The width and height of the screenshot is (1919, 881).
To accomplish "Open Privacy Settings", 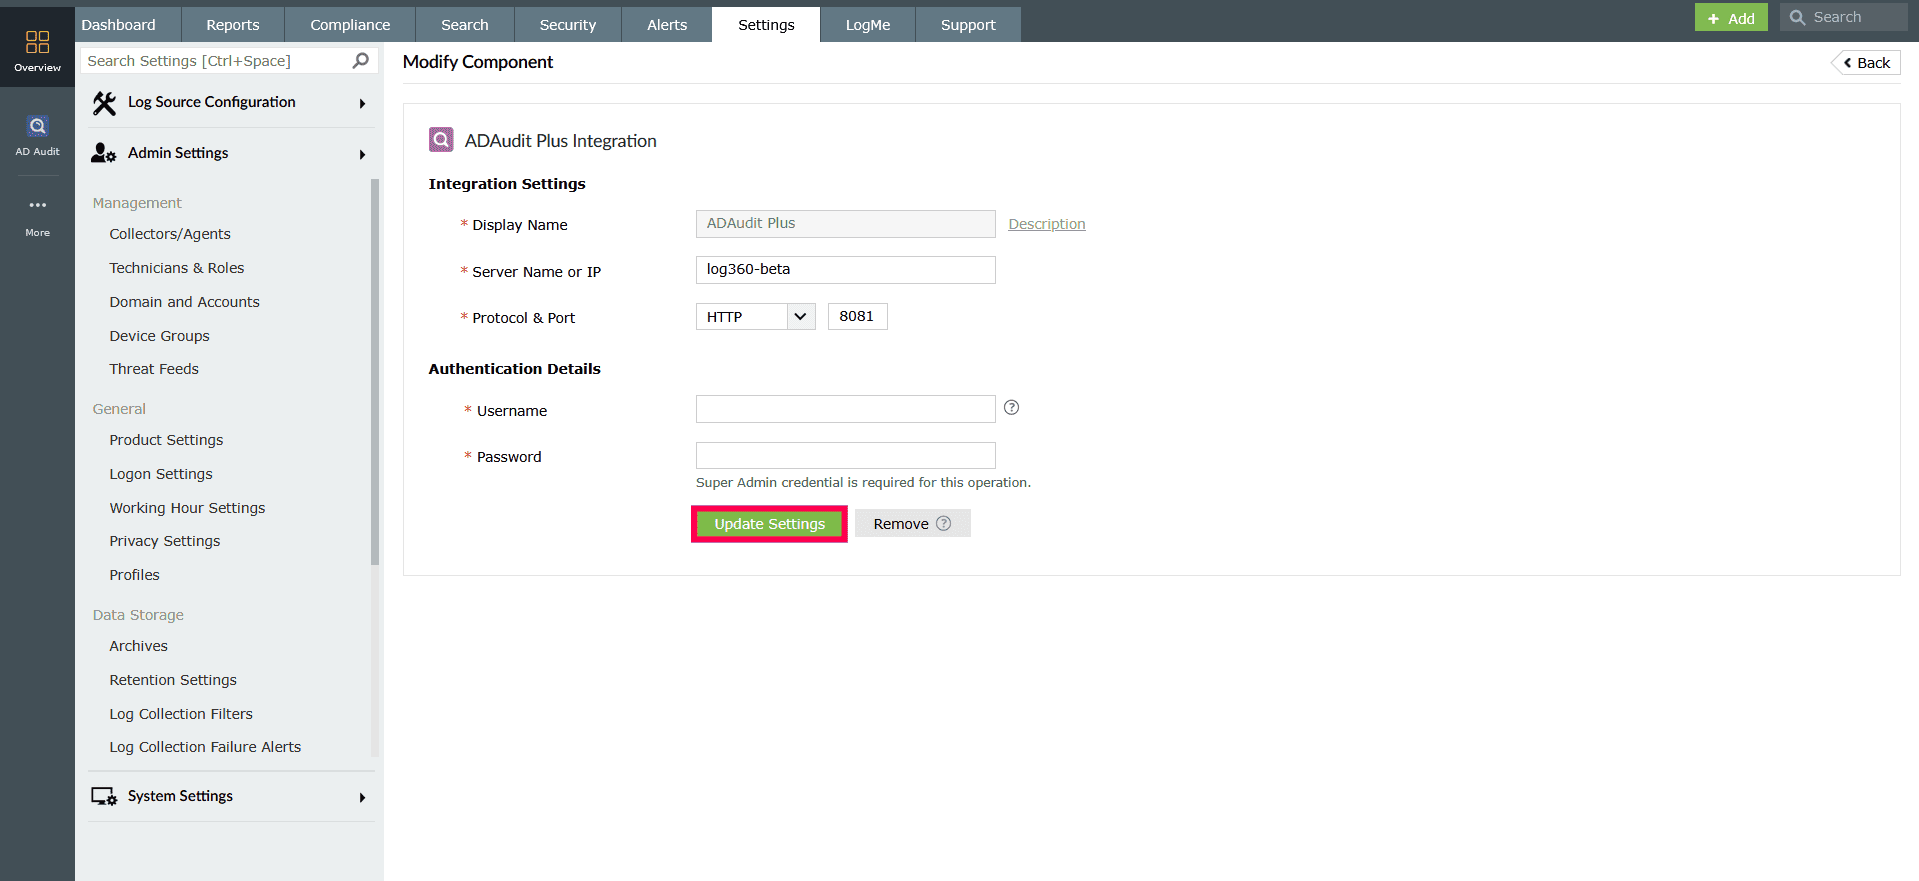I will click(165, 541).
